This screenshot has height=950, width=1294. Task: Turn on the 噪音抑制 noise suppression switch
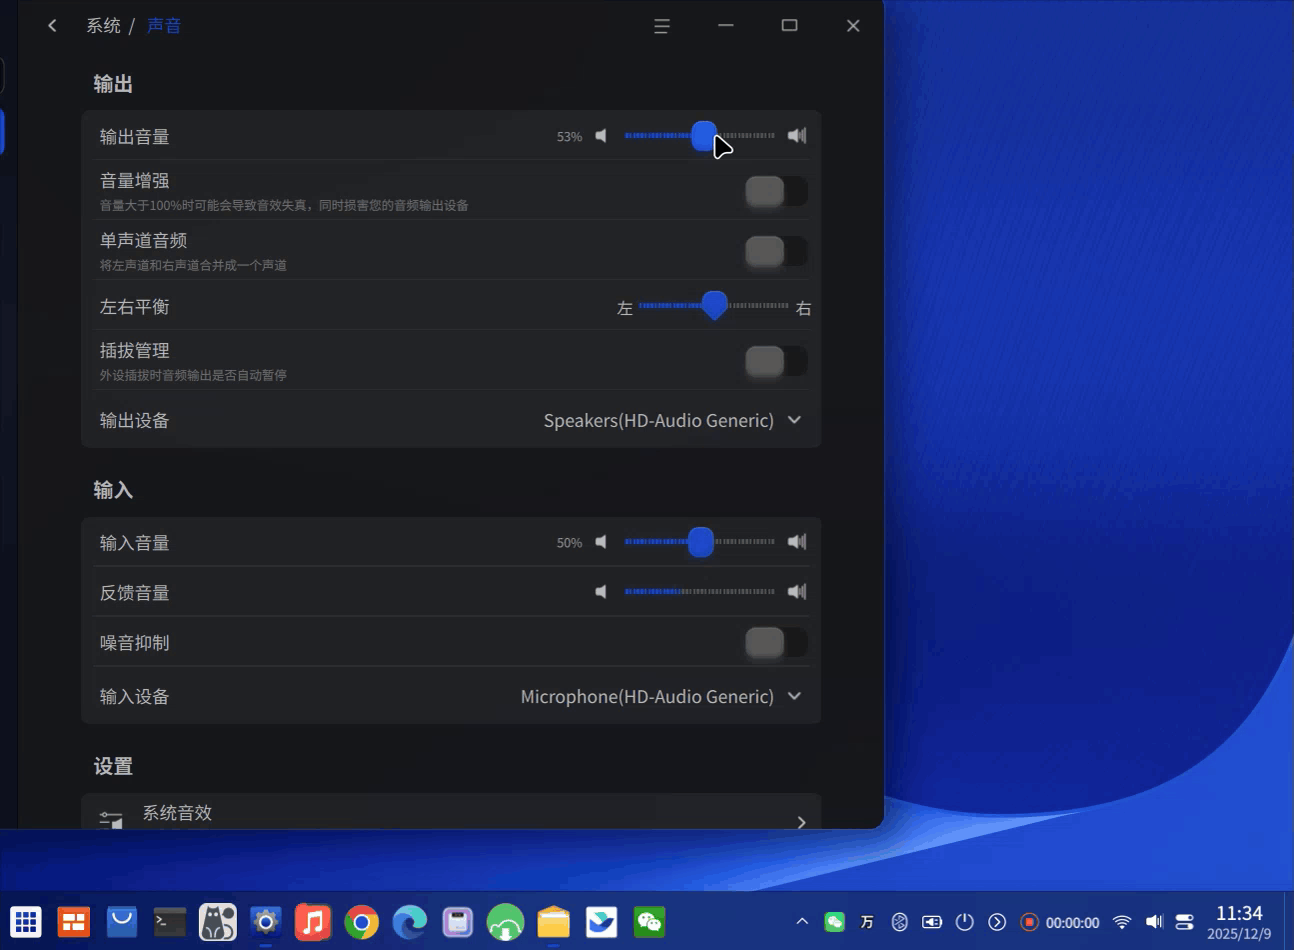tap(777, 643)
